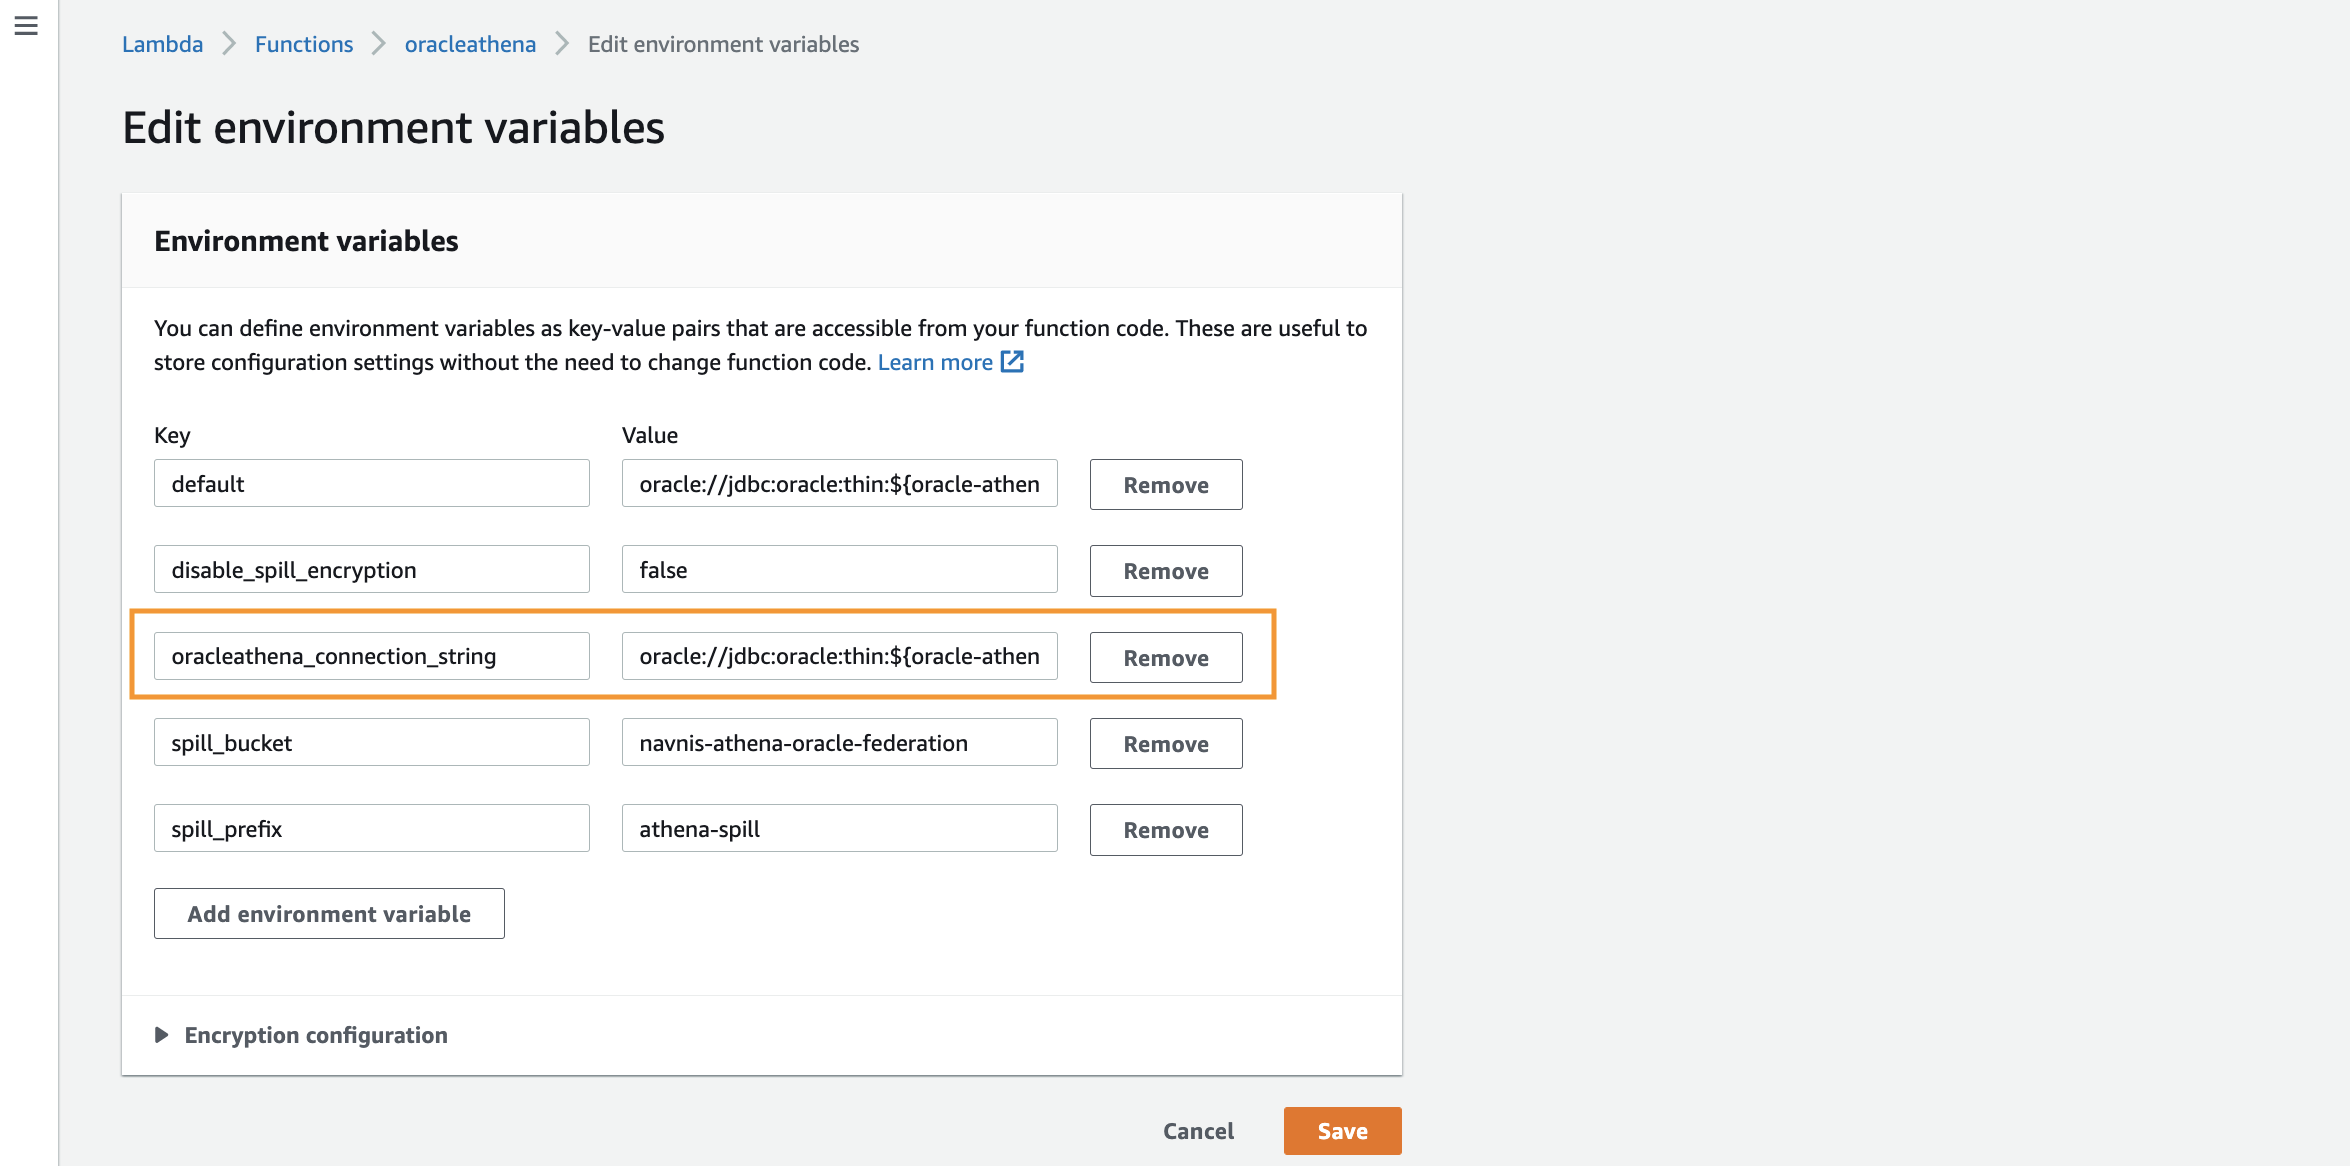Go to Lambda breadcrumb link
The image size is (2350, 1166).
(162, 44)
